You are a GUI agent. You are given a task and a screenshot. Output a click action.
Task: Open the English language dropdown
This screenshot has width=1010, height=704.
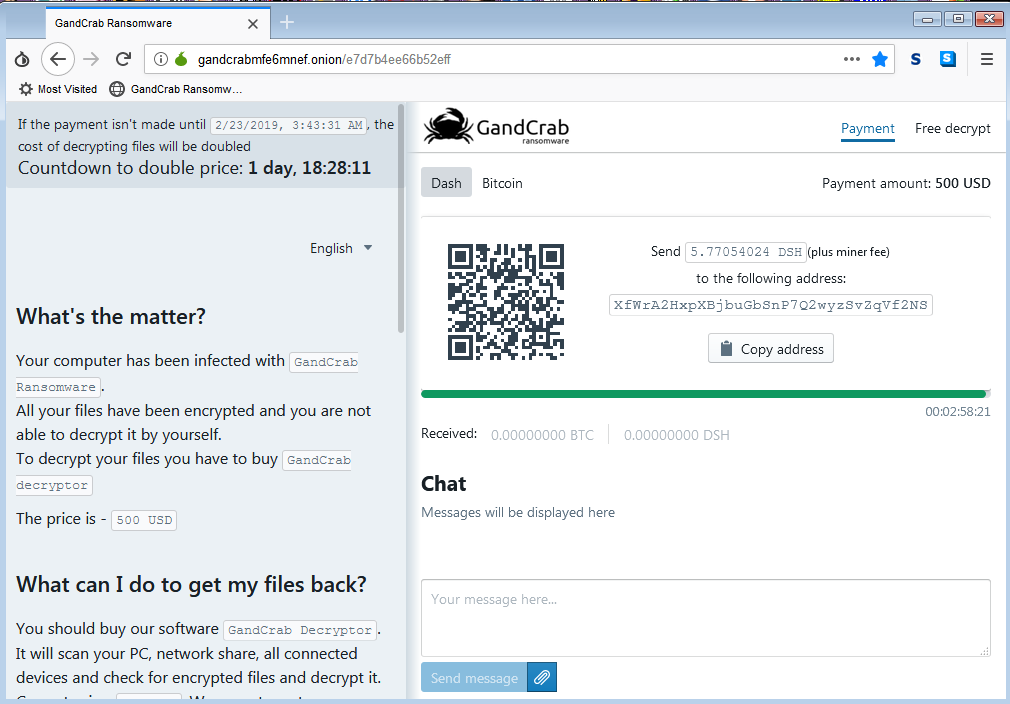[x=341, y=248]
